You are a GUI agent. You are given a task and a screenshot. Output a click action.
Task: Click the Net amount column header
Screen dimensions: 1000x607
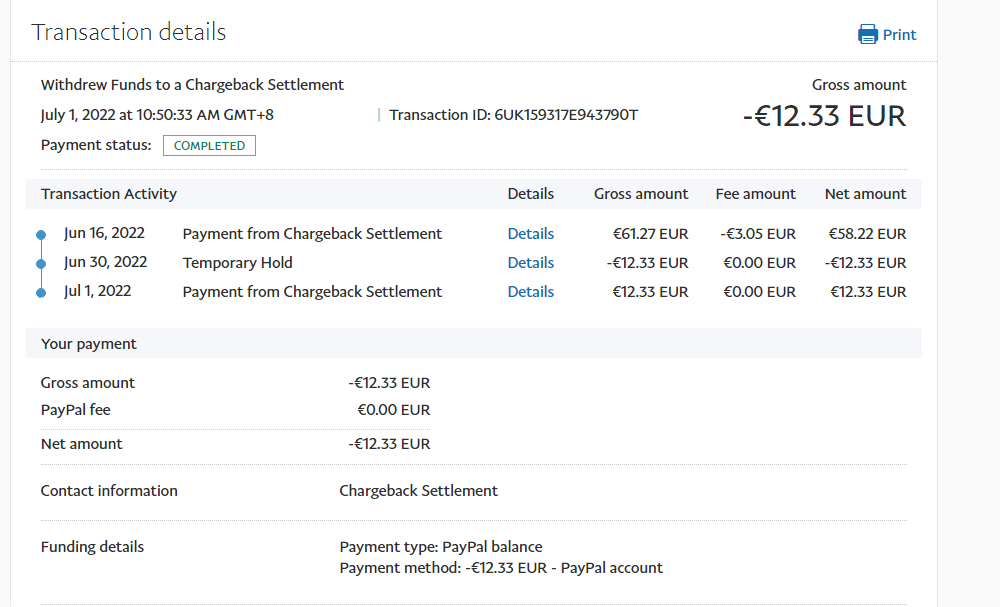pyautogui.click(x=865, y=194)
